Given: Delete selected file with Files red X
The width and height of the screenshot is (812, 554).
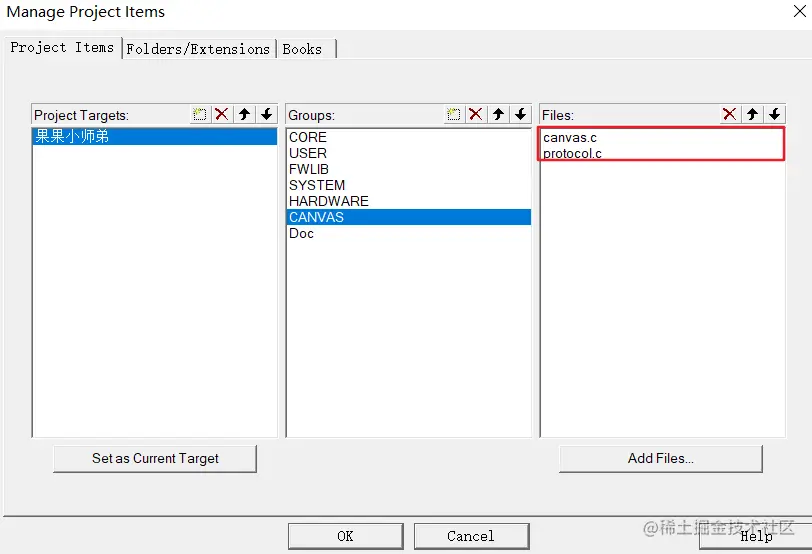Looking at the screenshot, I should coord(730,114).
